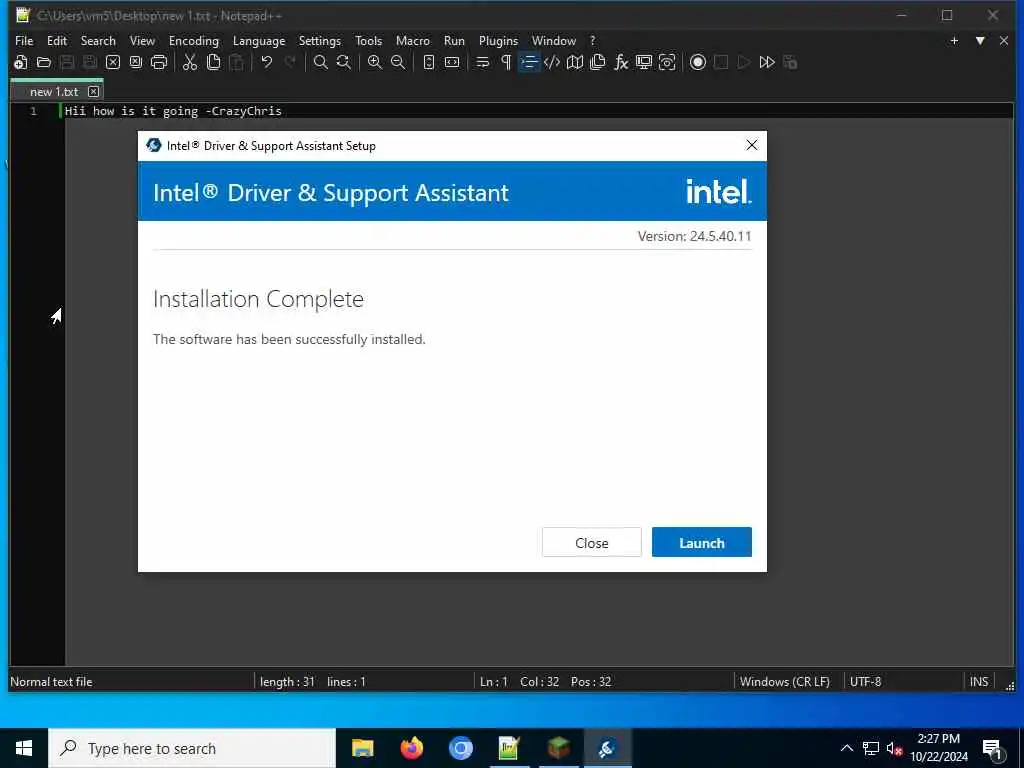
Task: Open the Plugins menu
Action: (498, 40)
